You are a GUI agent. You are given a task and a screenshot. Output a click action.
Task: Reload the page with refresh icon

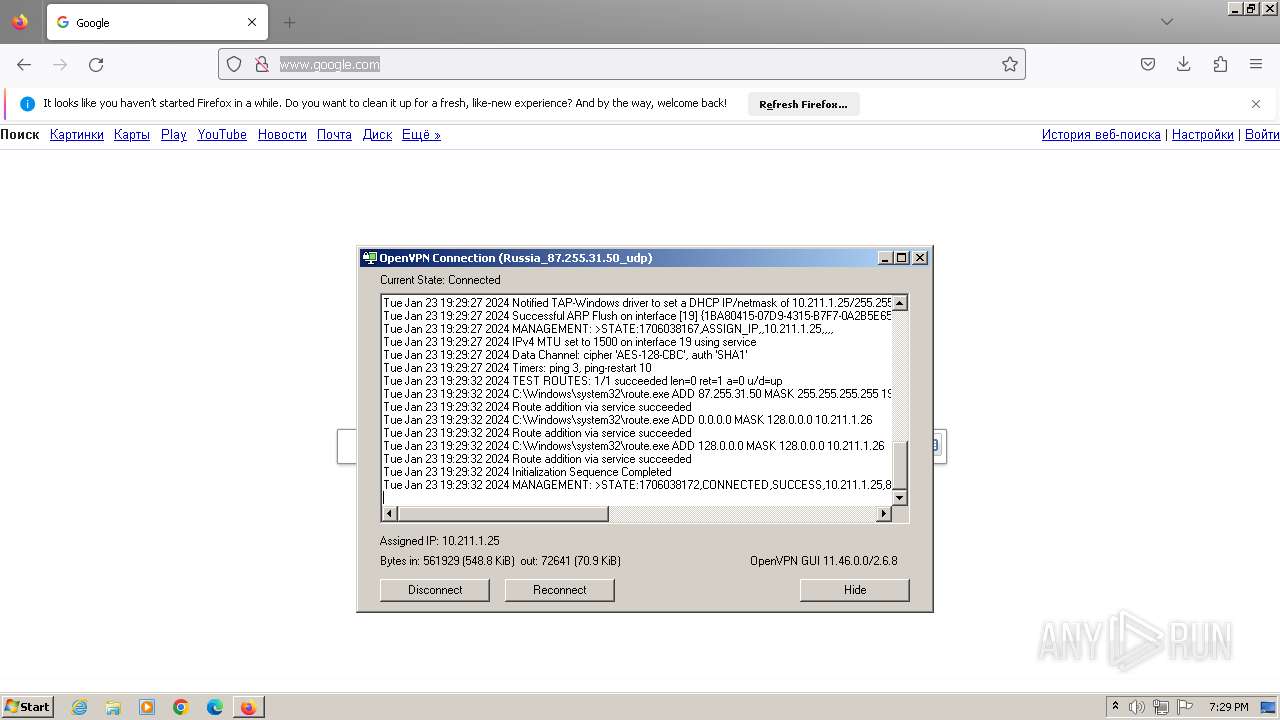click(96, 64)
